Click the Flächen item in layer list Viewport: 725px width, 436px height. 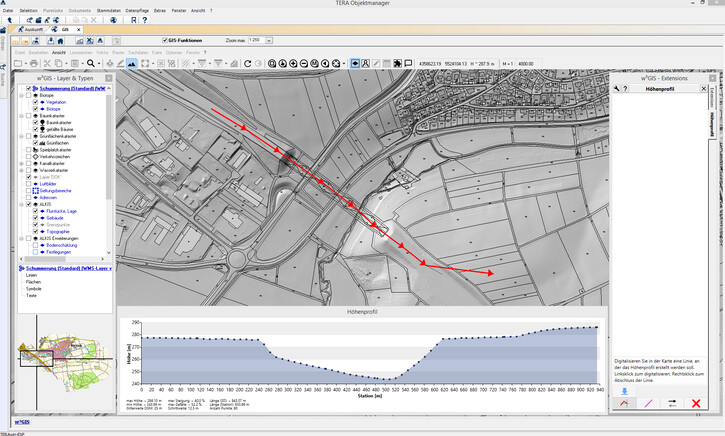32,282
